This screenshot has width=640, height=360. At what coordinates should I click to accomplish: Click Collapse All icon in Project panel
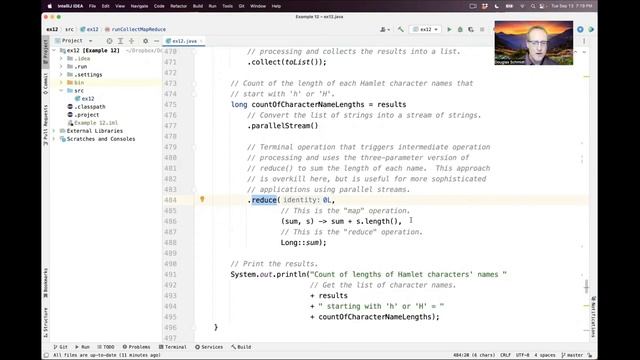[x=131, y=41]
